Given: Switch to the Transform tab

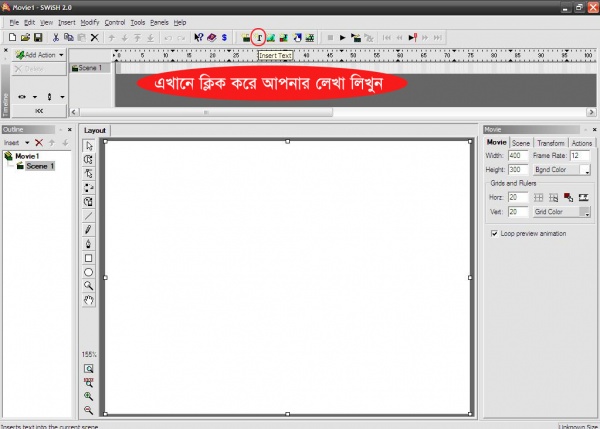Looking at the screenshot, I should pyautogui.click(x=551, y=143).
